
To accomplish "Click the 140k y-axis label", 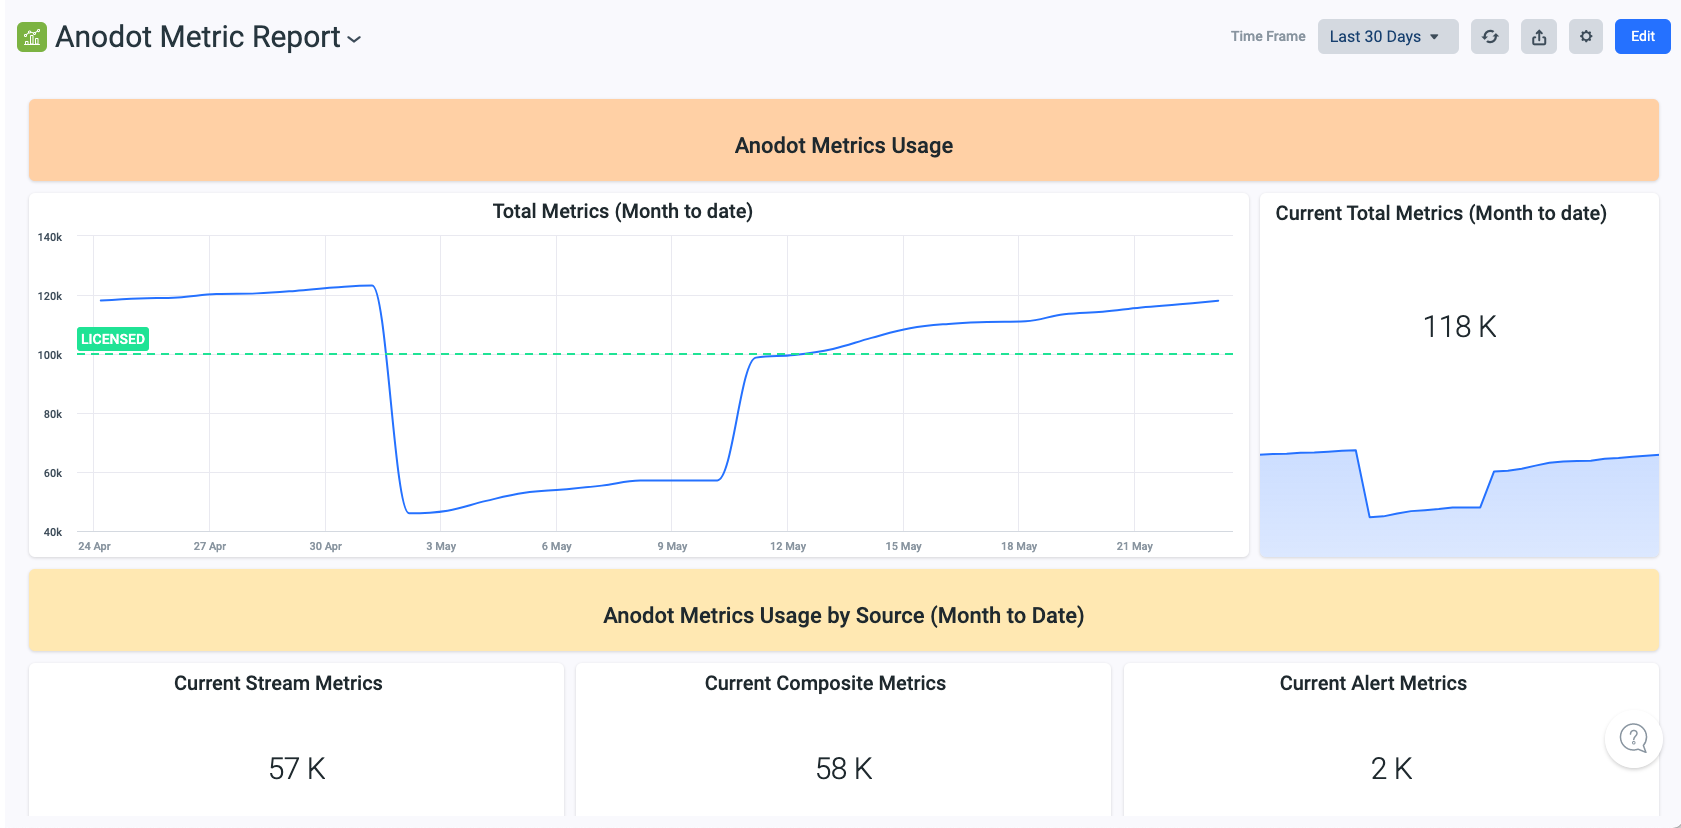I will coord(50,237).
